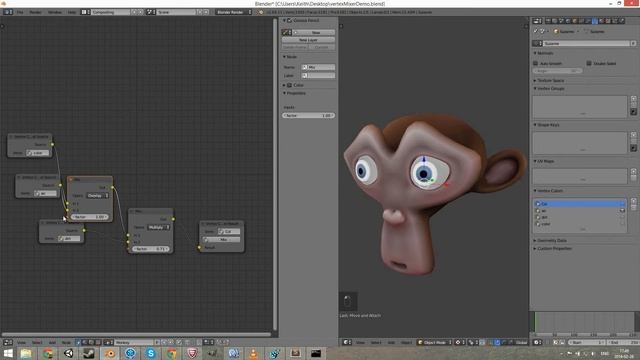Image resolution: width=640 pixels, height=360 pixels.
Task: Collapse the Normals panel
Action: 535,53
